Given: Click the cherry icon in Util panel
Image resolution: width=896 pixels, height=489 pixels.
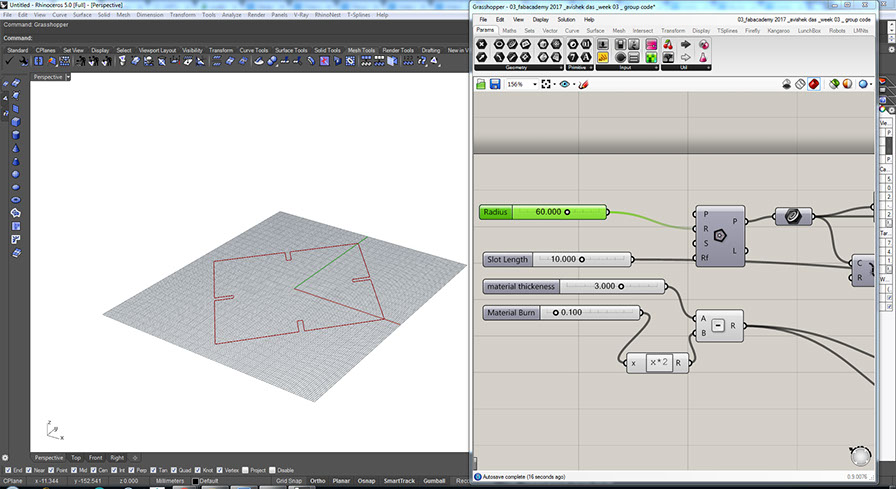Looking at the screenshot, I should 668,45.
